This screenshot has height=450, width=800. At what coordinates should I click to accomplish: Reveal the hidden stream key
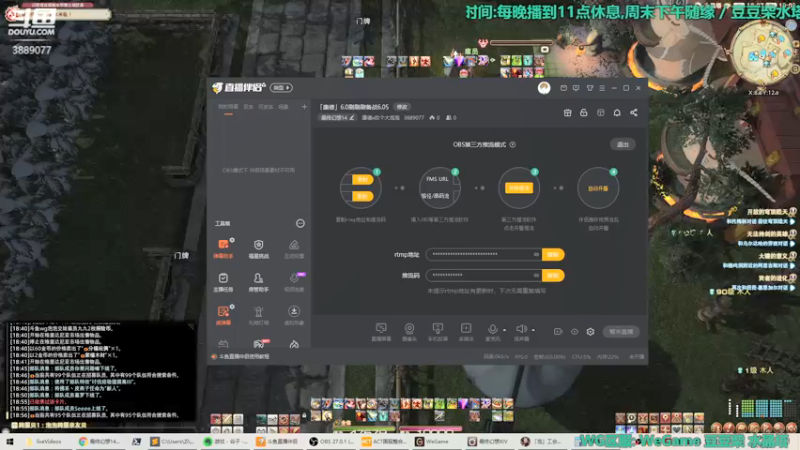pos(536,275)
